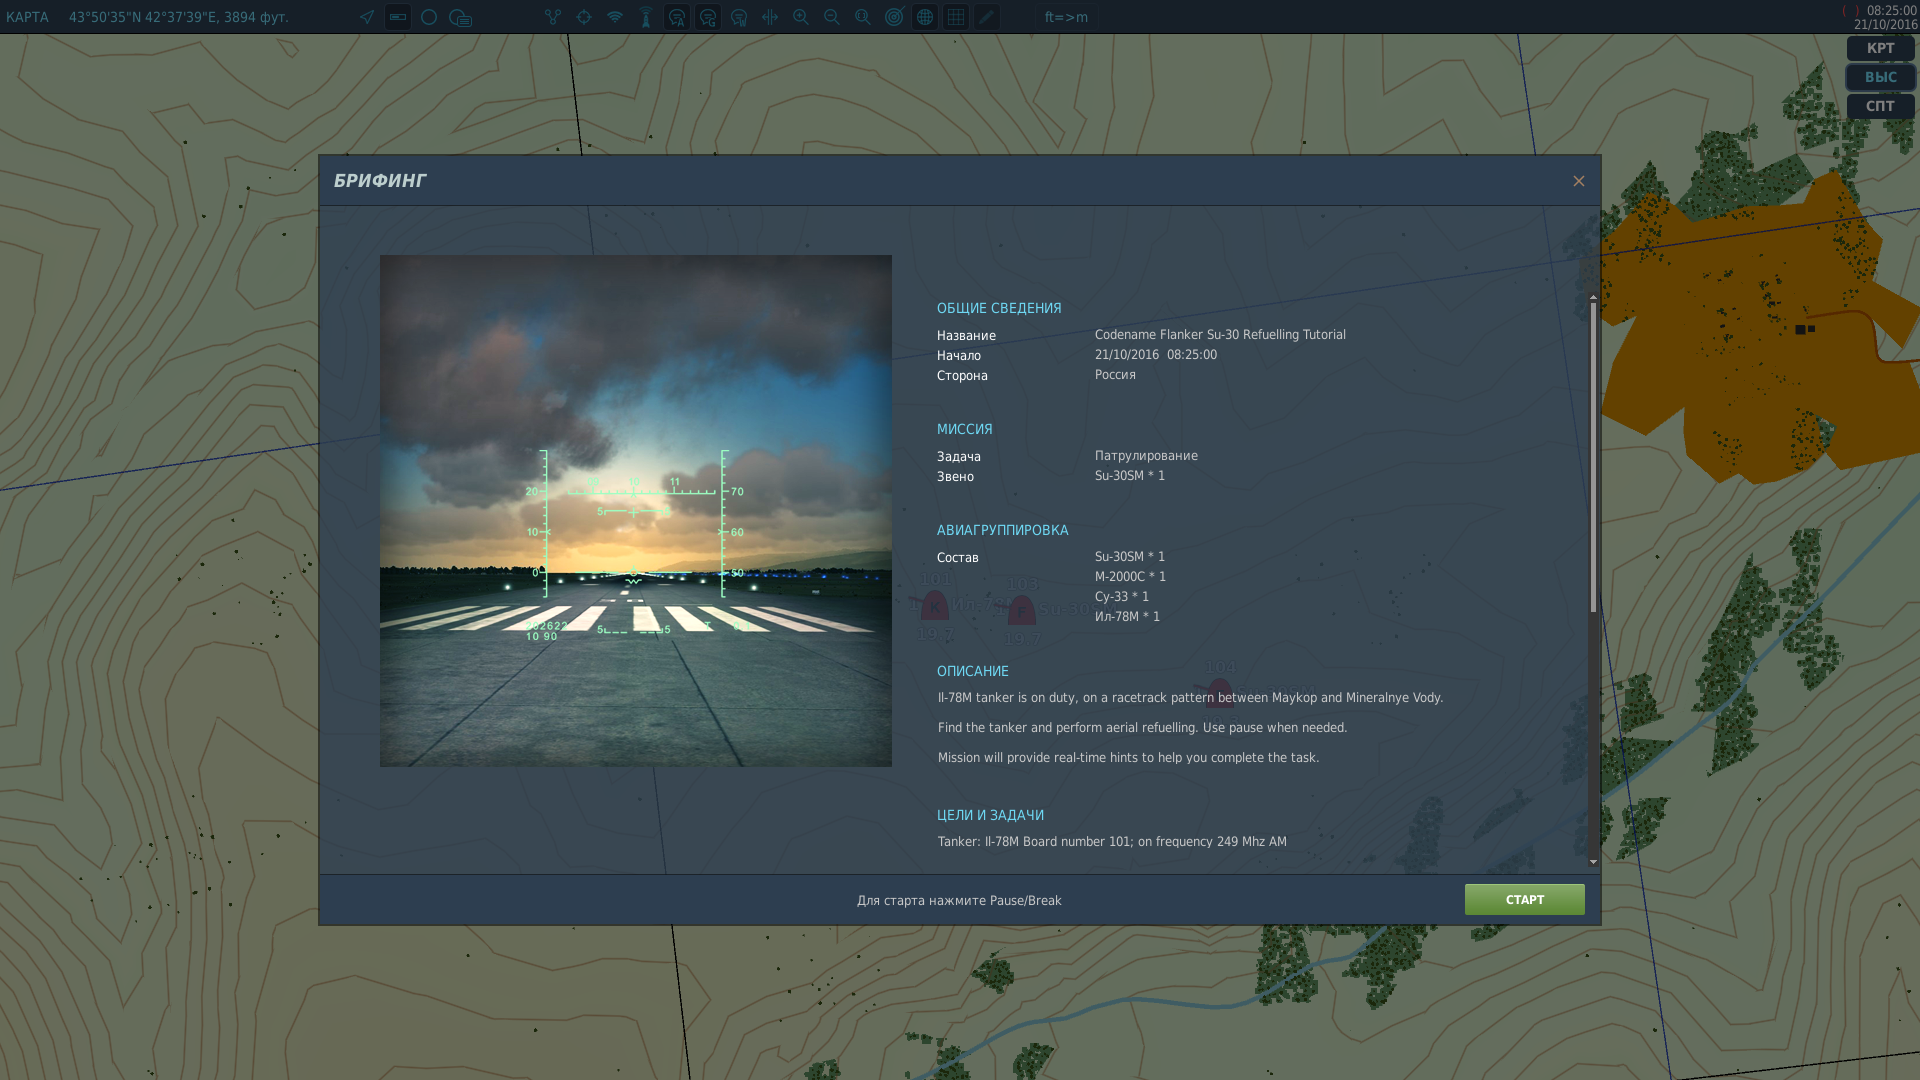
Task: Click the navigation arrow icon in toolbar
Action: [367, 17]
